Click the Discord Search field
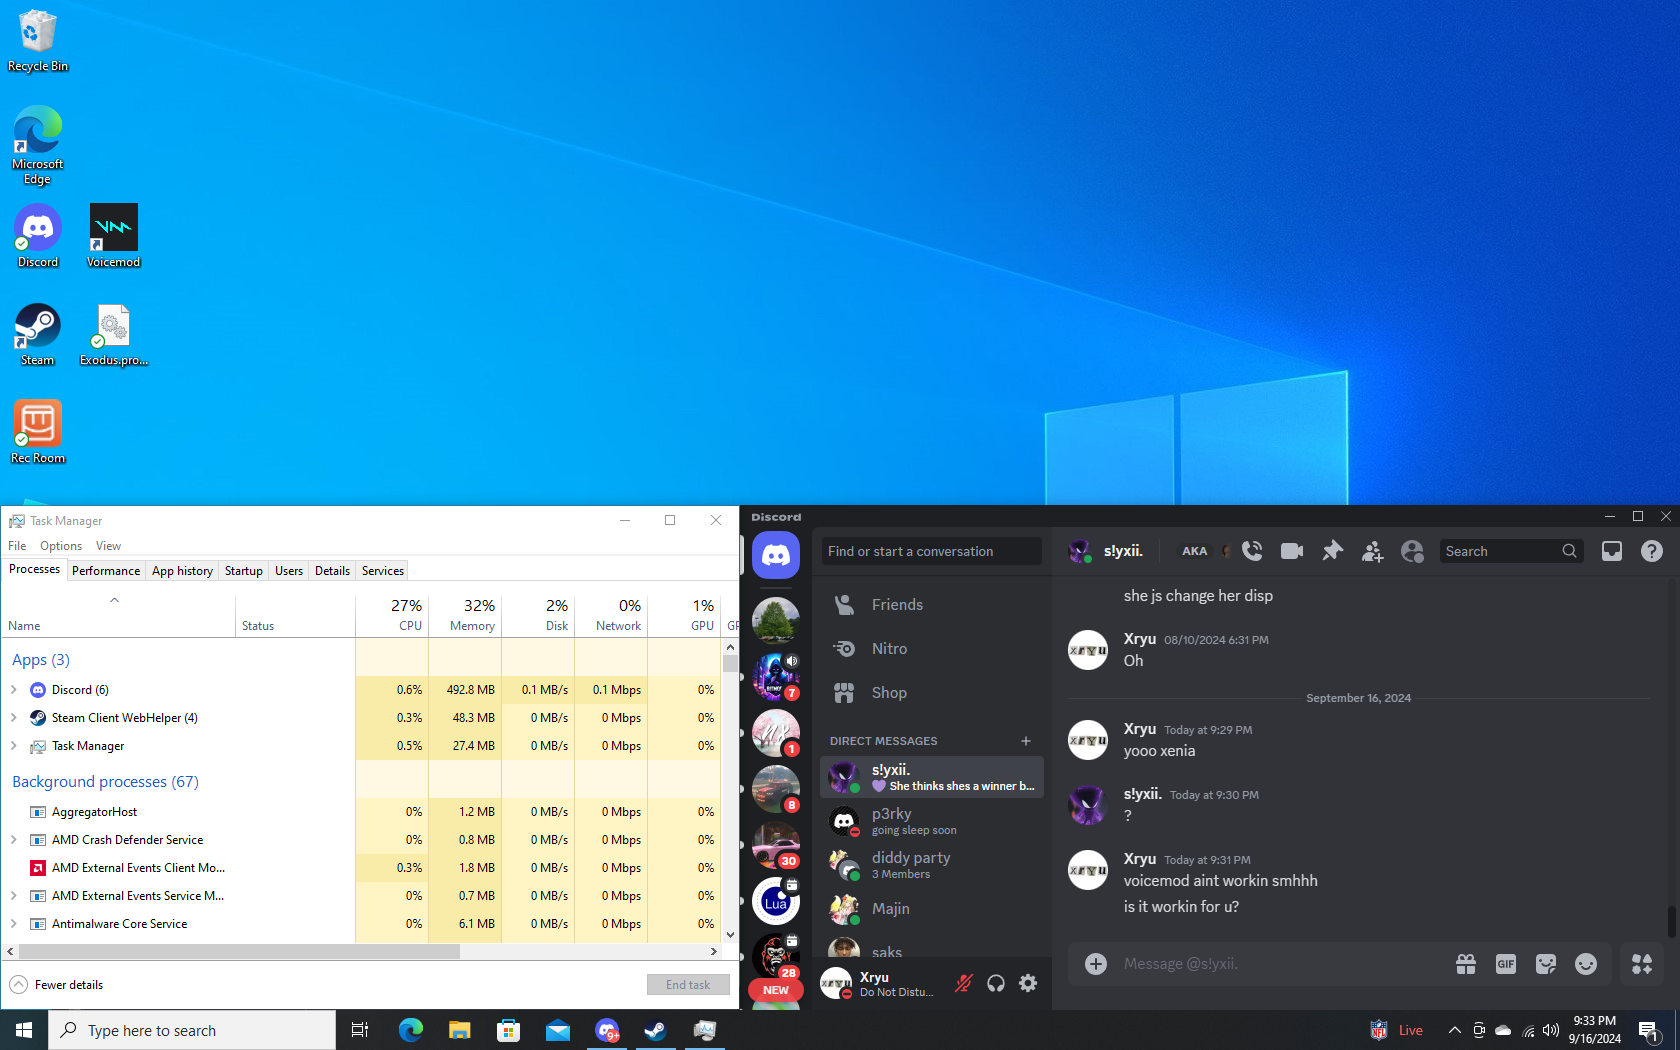The width and height of the screenshot is (1680, 1050). click(x=1511, y=551)
